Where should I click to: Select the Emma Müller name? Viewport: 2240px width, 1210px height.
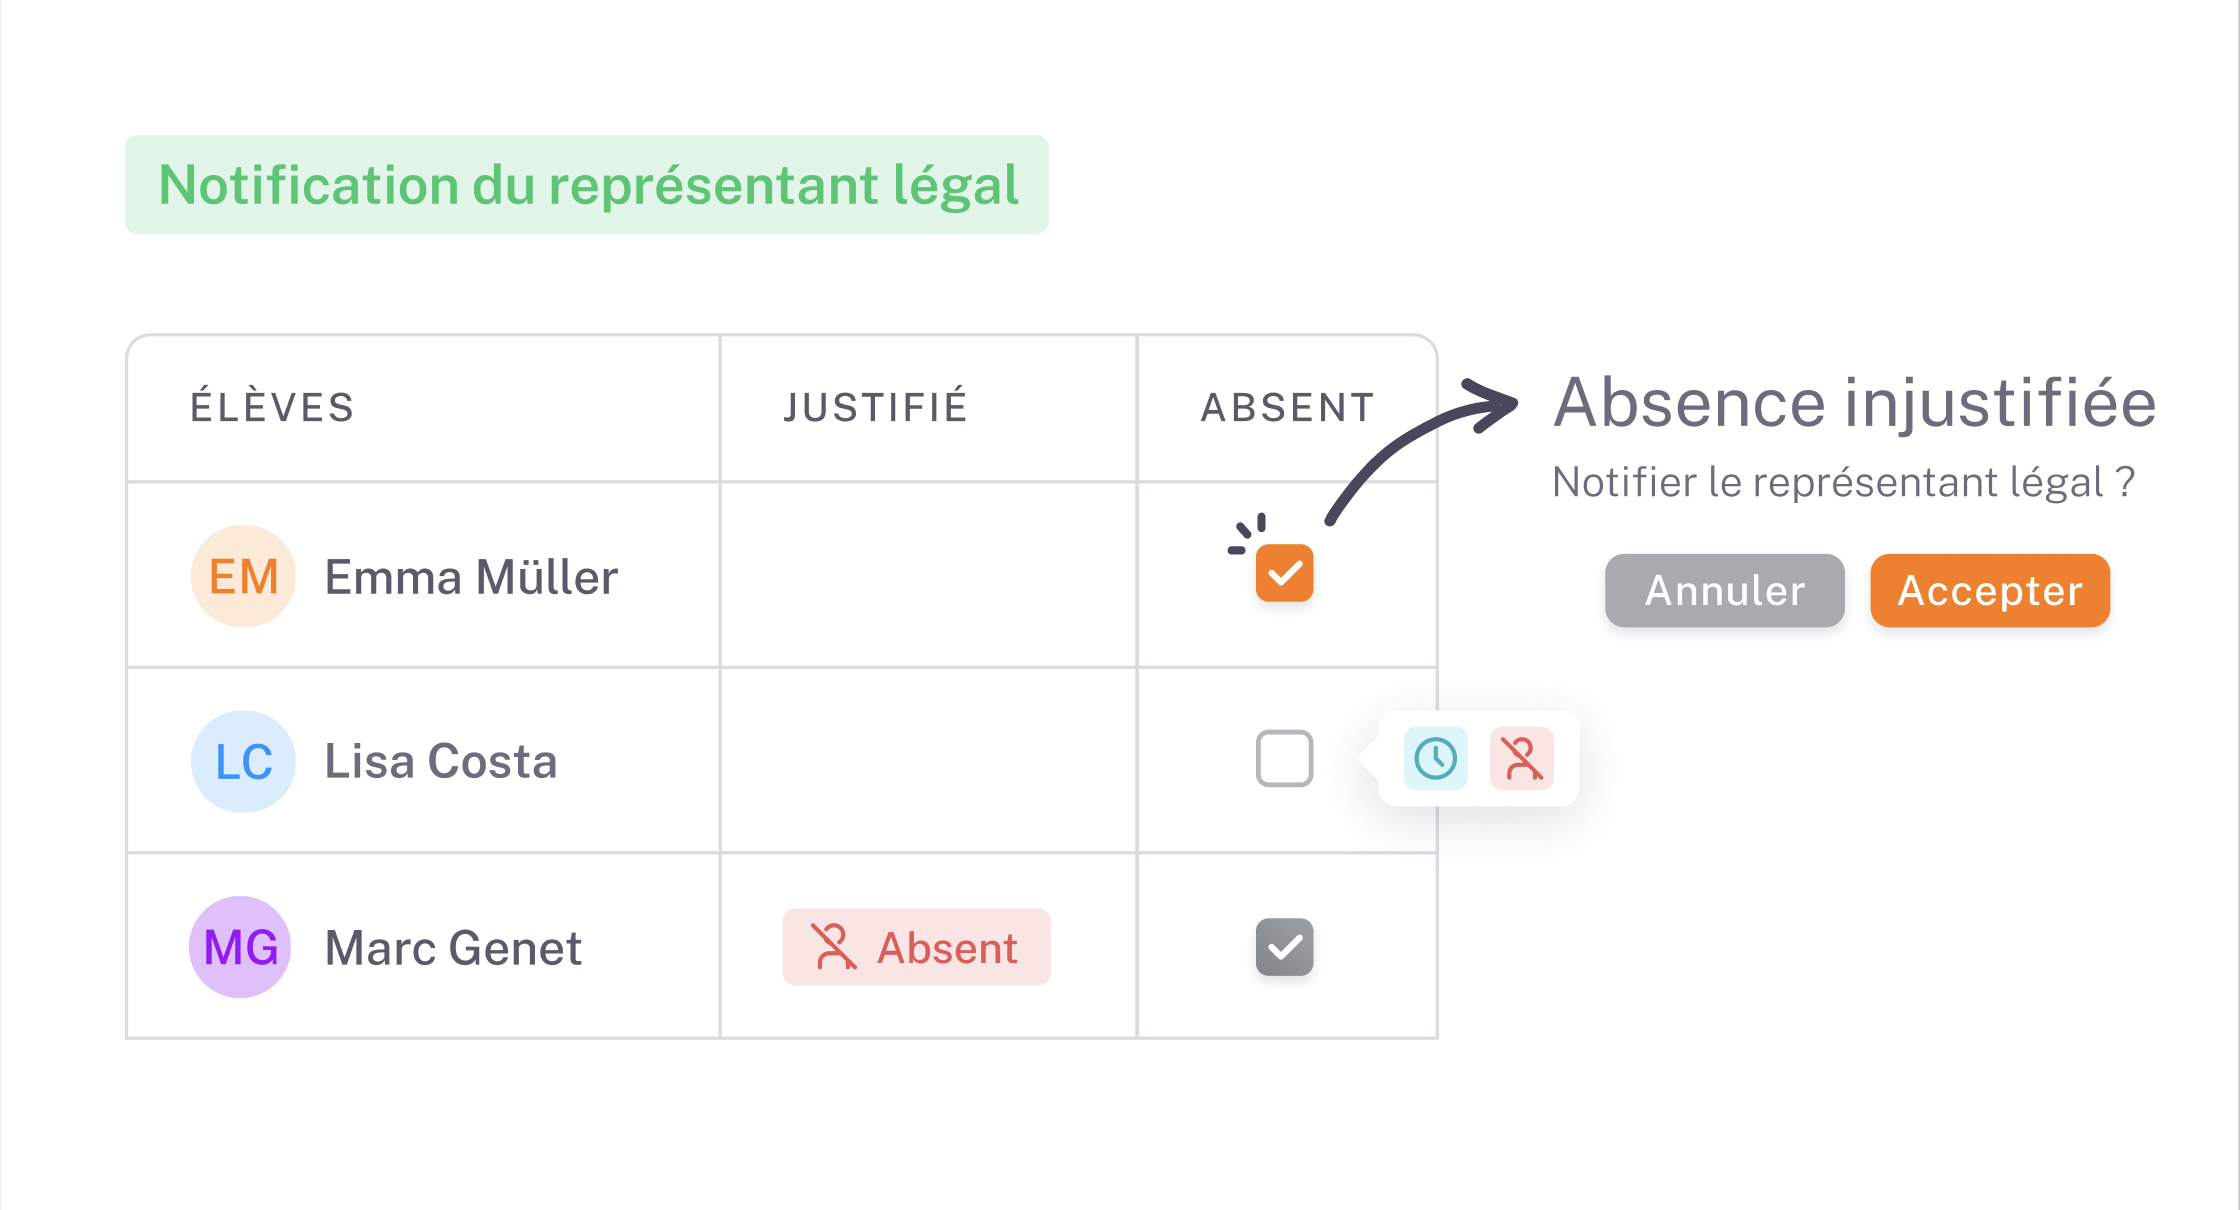pos(471,578)
